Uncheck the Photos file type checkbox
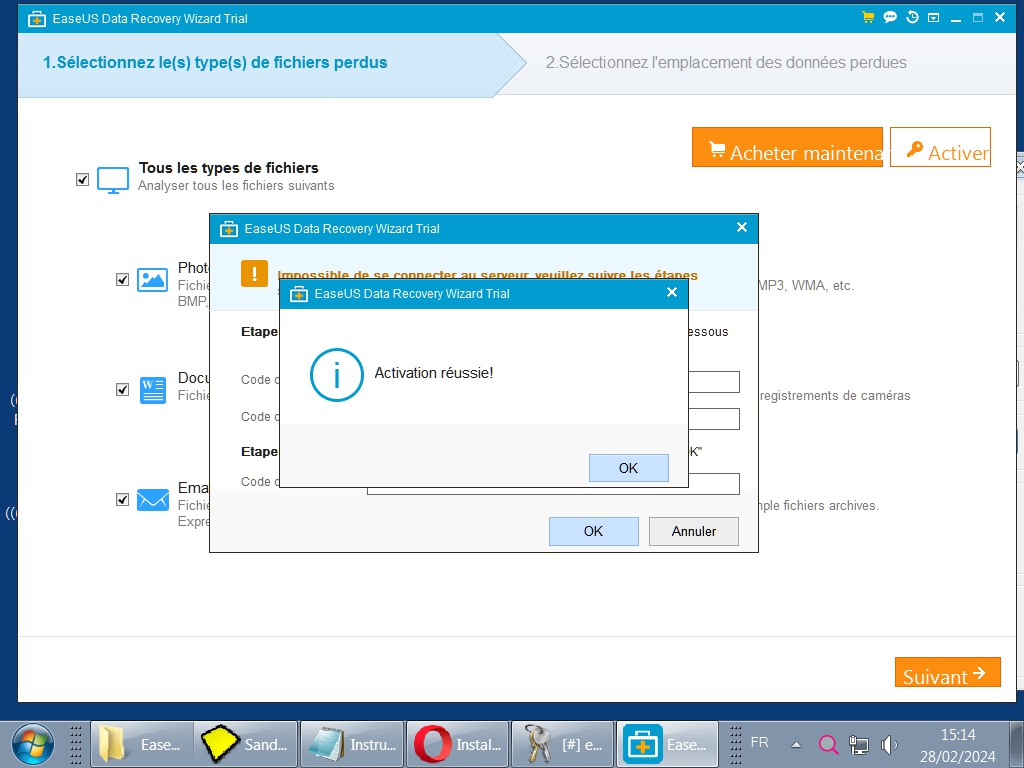Screen dimensions: 1024x768 [122, 280]
